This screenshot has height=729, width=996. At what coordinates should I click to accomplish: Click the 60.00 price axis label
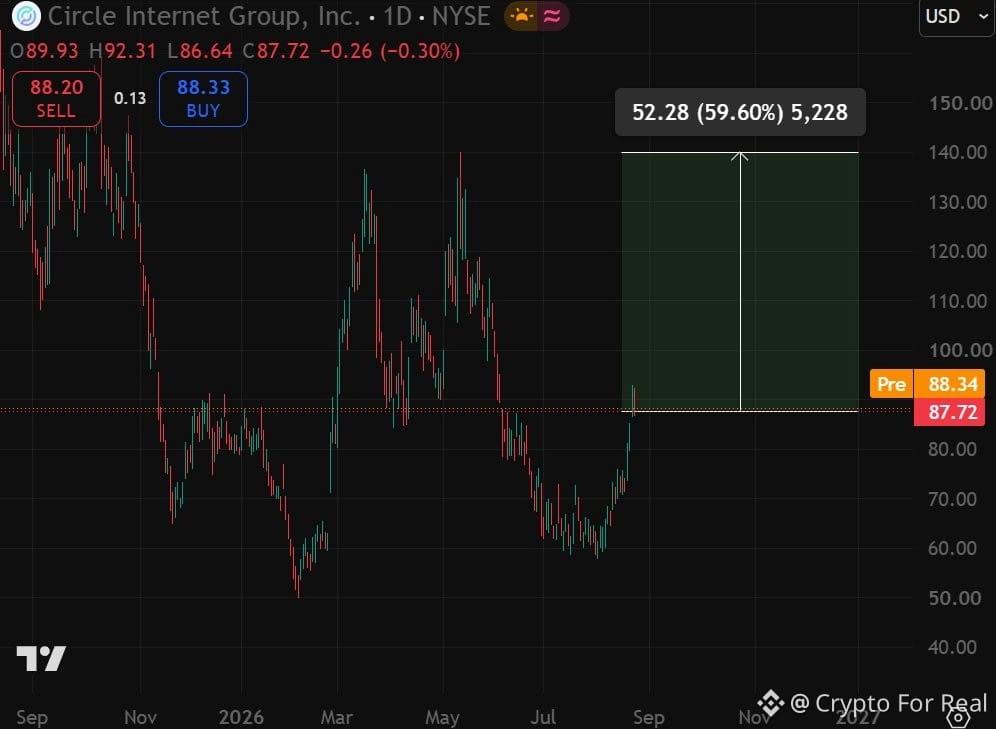click(x=952, y=548)
